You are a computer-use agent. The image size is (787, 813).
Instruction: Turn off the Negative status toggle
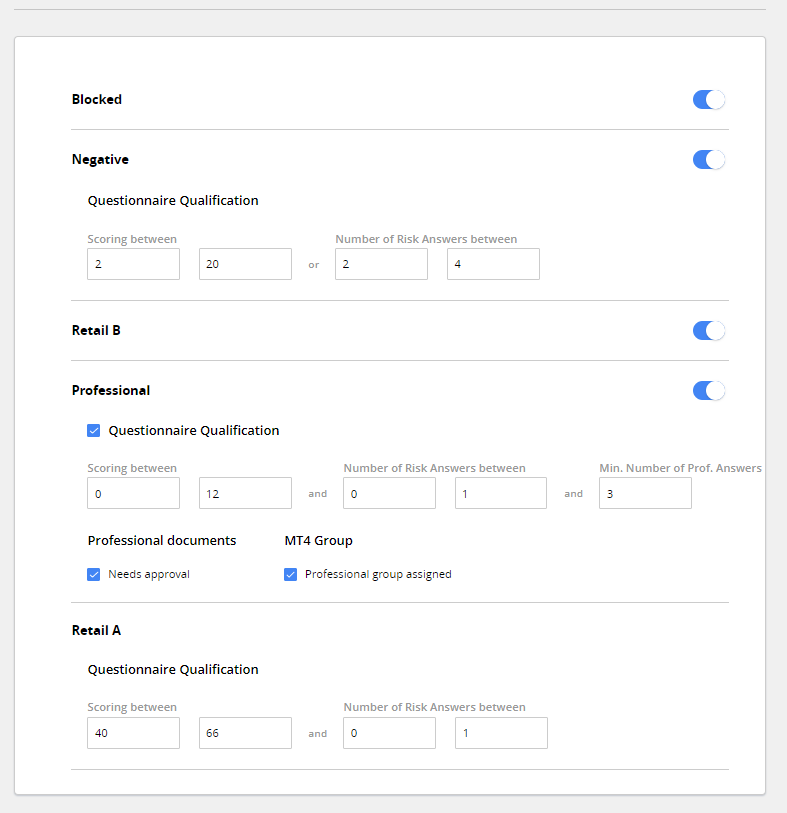tap(709, 159)
